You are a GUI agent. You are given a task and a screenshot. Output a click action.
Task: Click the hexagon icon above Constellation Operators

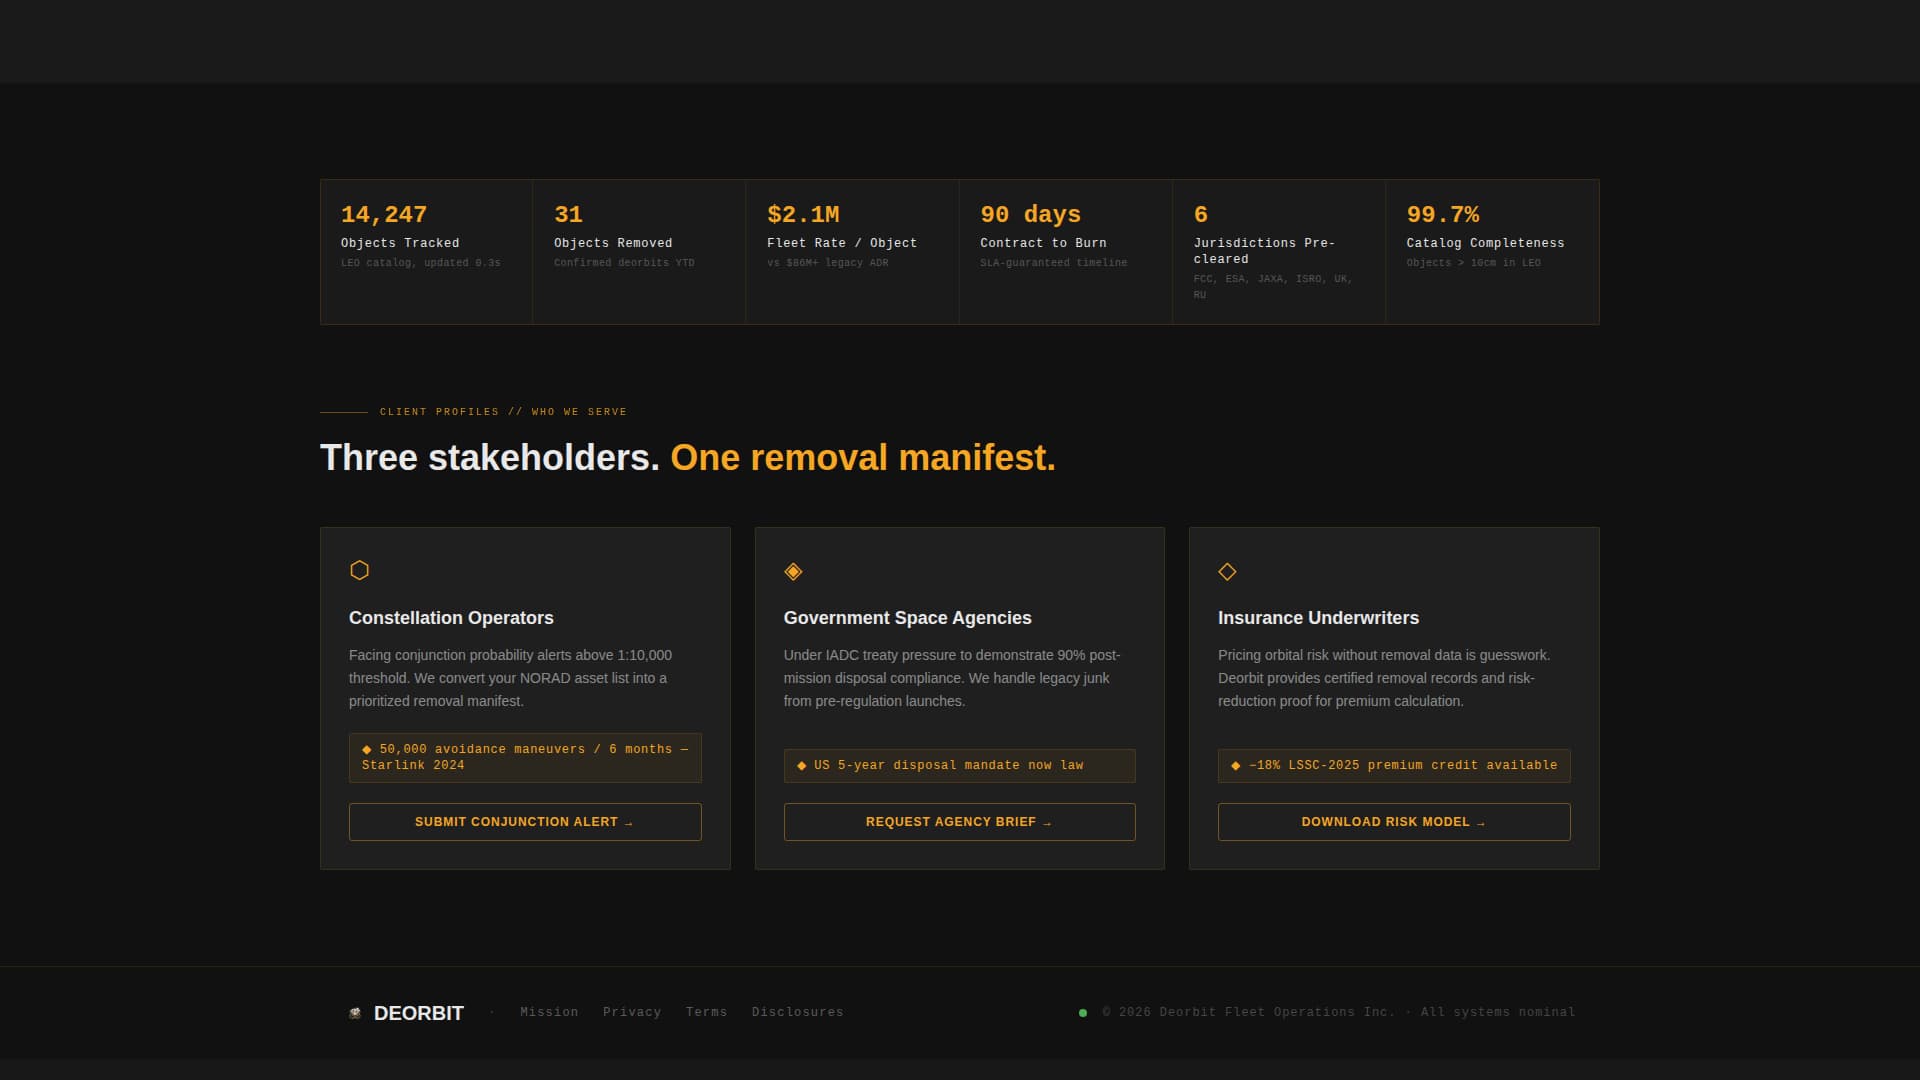pyautogui.click(x=359, y=570)
